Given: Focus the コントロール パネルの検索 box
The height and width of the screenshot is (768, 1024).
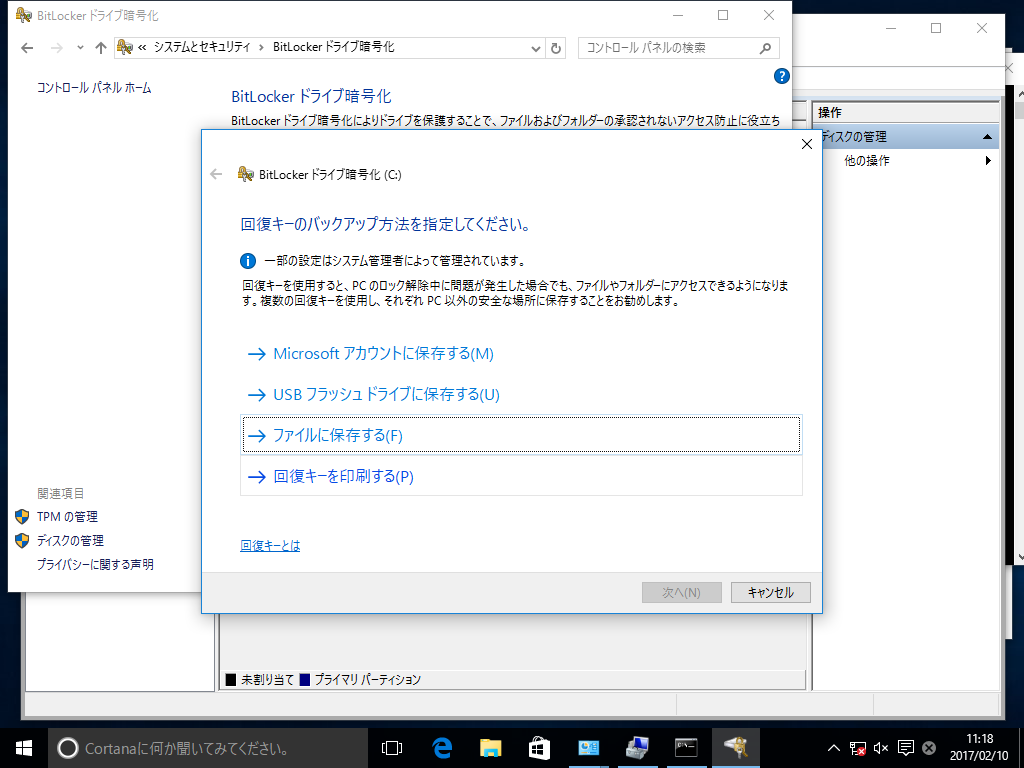Looking at the screenshot, I should click(679, 48).
